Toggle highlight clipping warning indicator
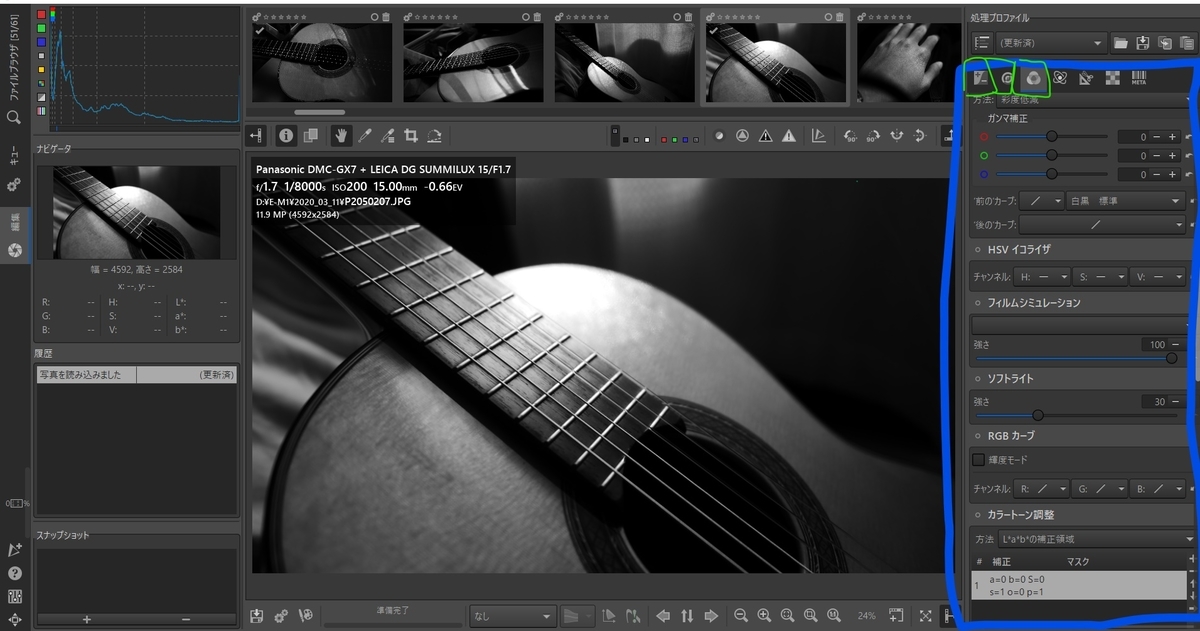This screenshot has width=1200, height=631. coord(789,136)
